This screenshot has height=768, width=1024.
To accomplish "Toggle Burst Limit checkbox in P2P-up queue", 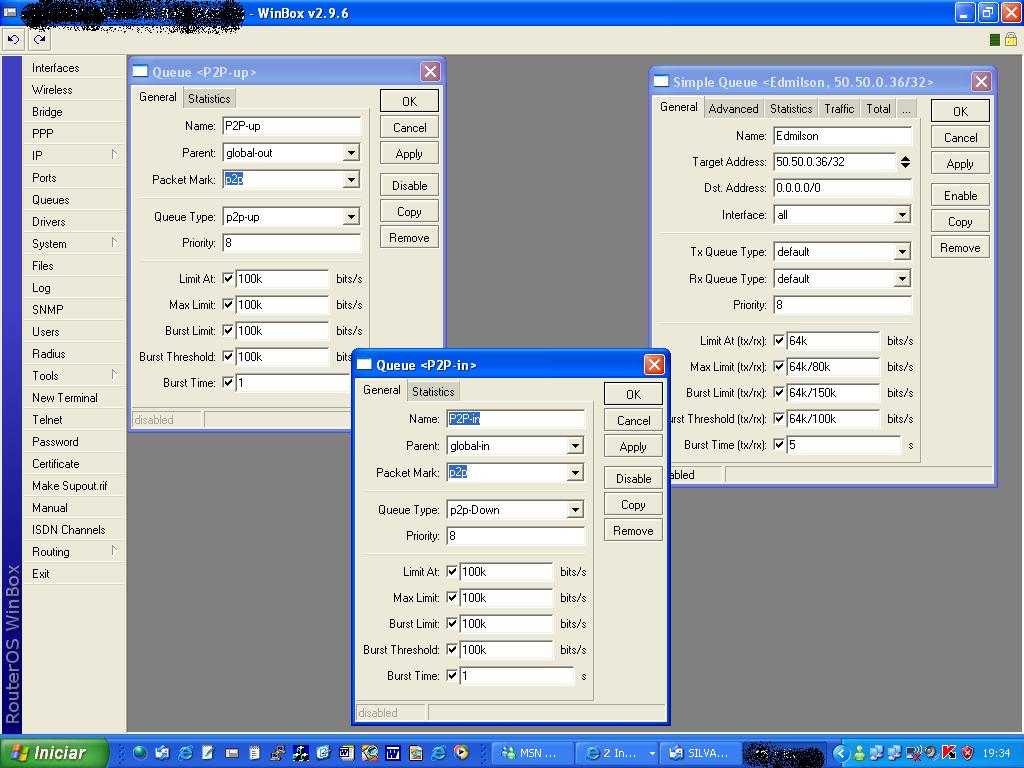I will pyautogui.click(x=227, y=331).
